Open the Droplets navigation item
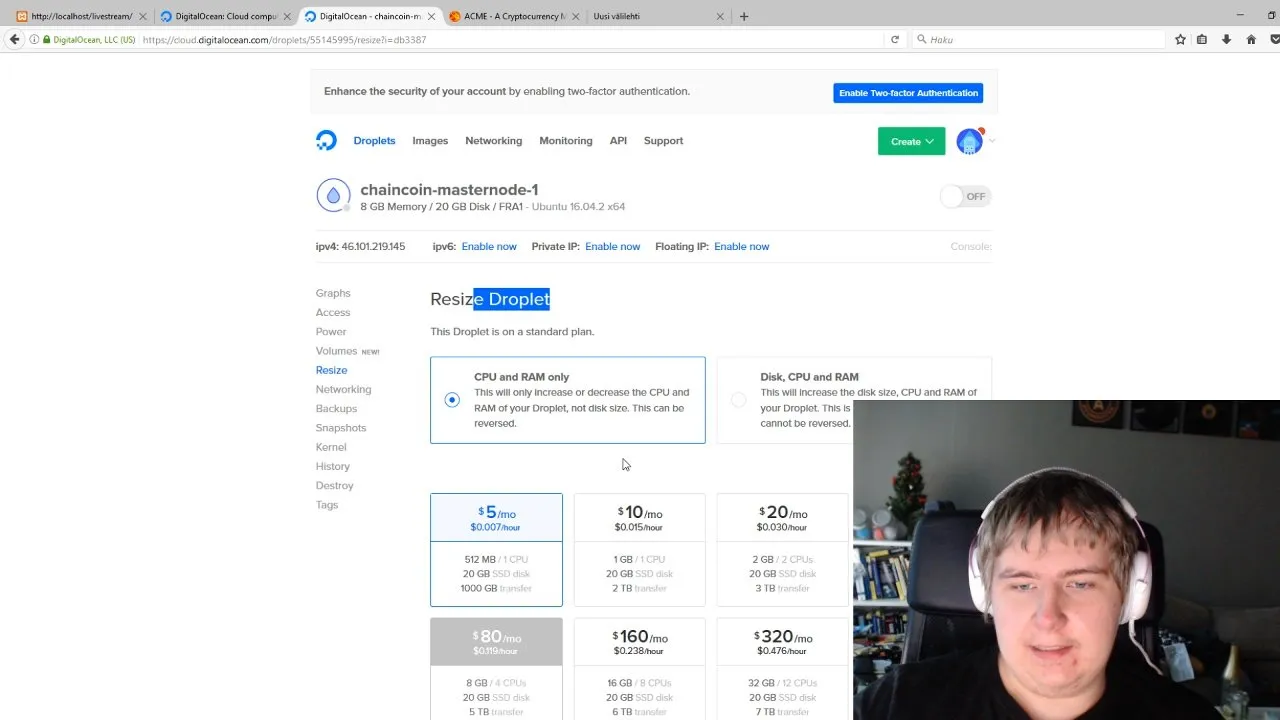Screen dimensions: 1280x720 pyautogui.click(x=374, y=141)
